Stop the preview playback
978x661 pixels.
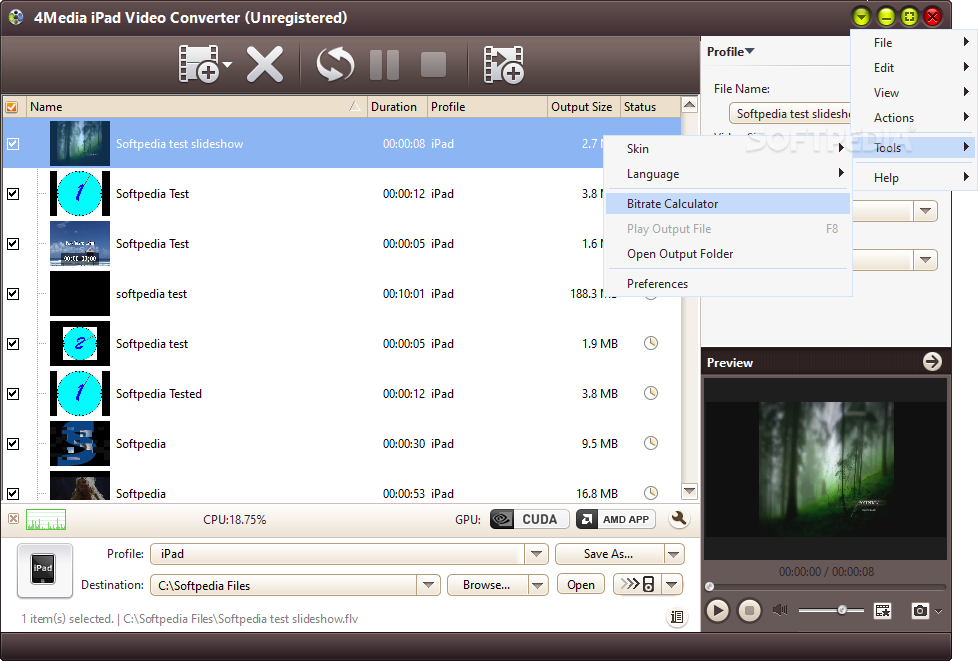point(750,610)
